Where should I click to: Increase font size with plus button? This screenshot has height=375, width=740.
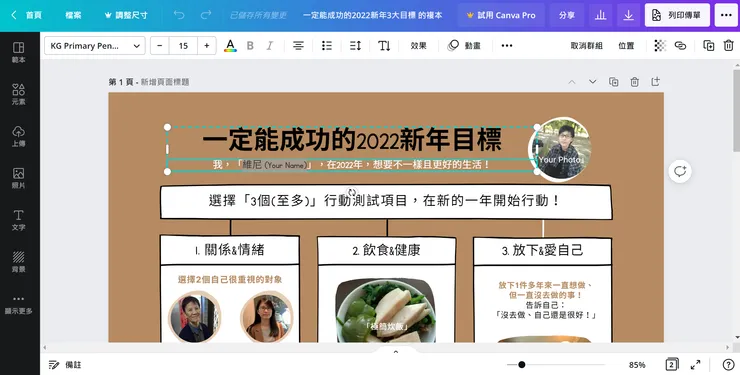coord(206,46)
